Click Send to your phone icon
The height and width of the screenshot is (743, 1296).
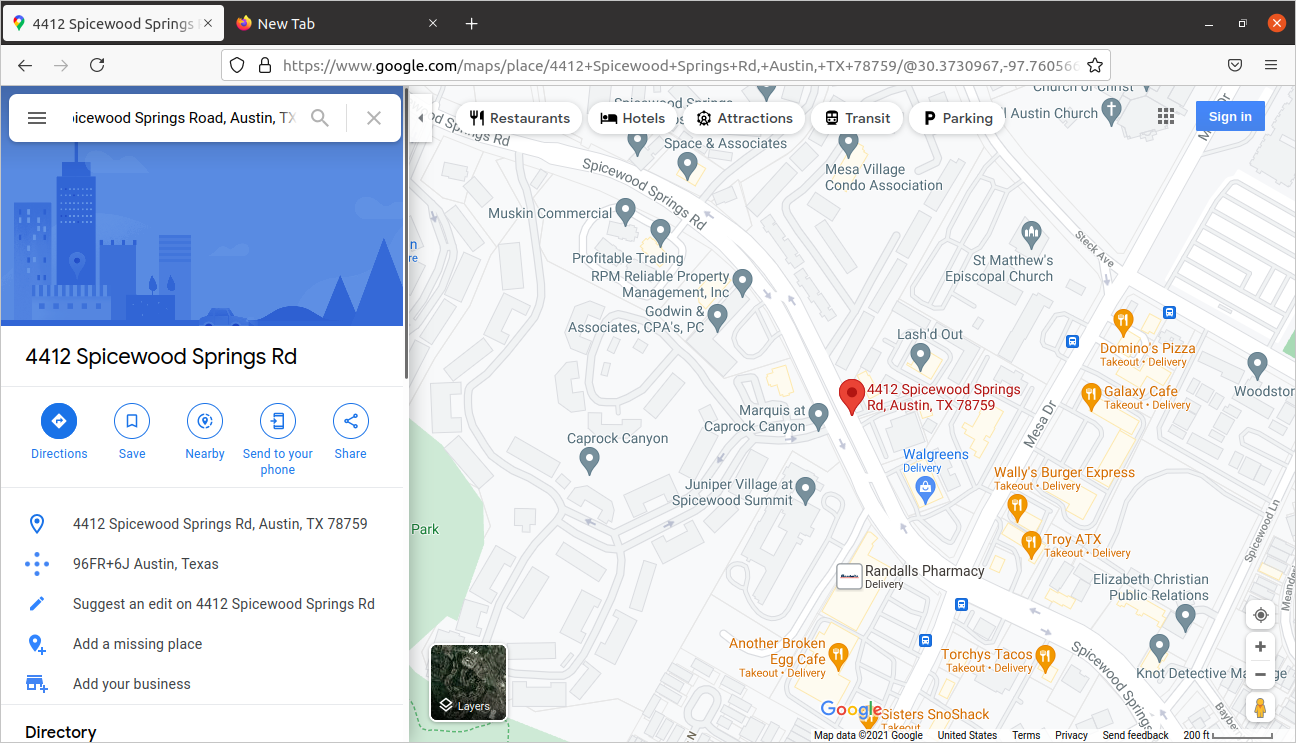[x=278, y=421]
